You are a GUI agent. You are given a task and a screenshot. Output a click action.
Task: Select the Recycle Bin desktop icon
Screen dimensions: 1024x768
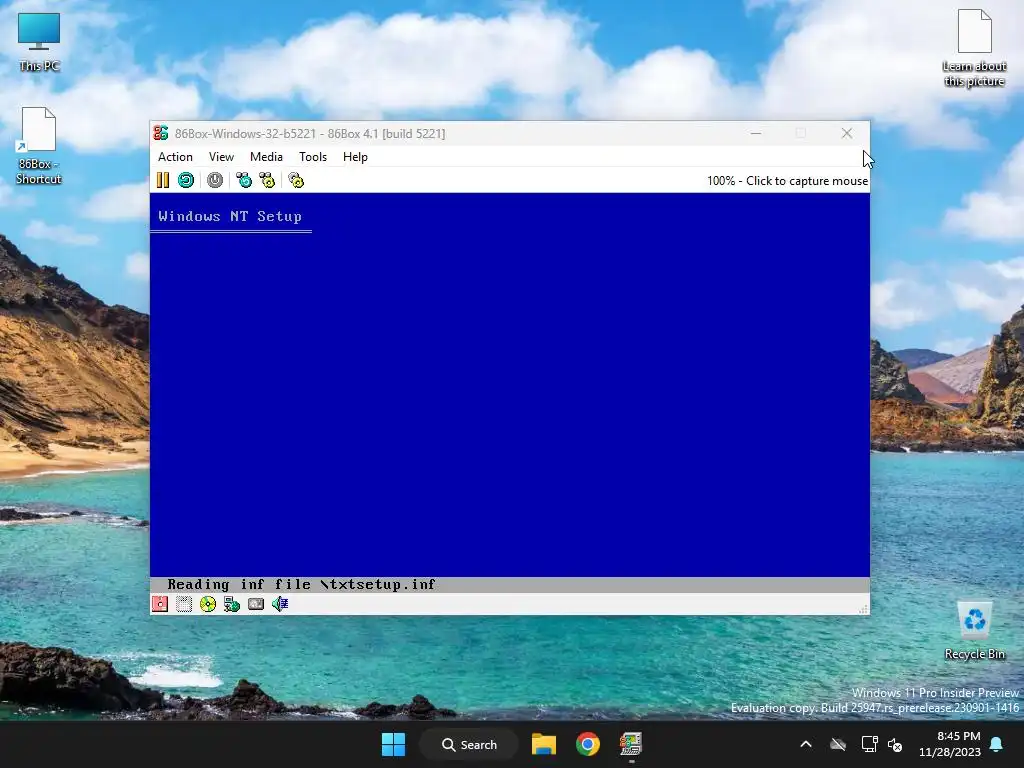974,631
